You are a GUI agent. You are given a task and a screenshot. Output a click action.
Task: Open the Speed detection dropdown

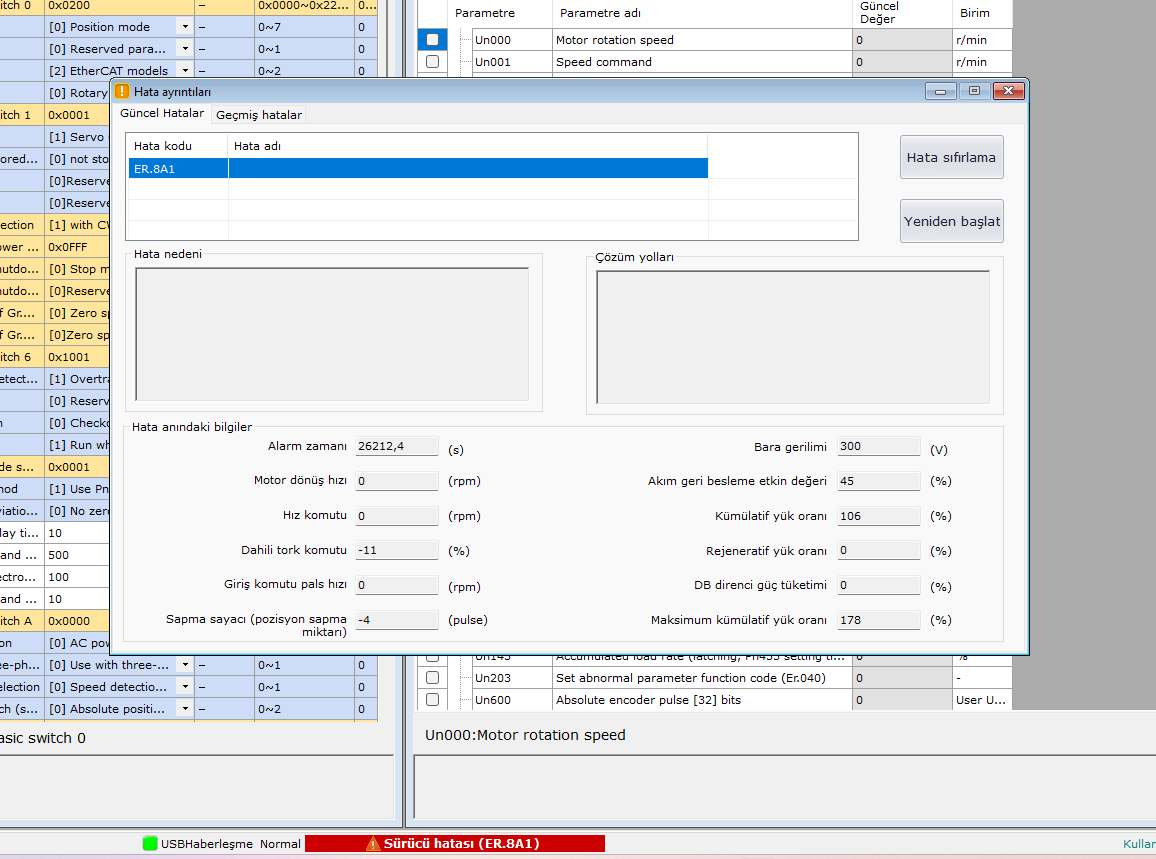point(185,687)
